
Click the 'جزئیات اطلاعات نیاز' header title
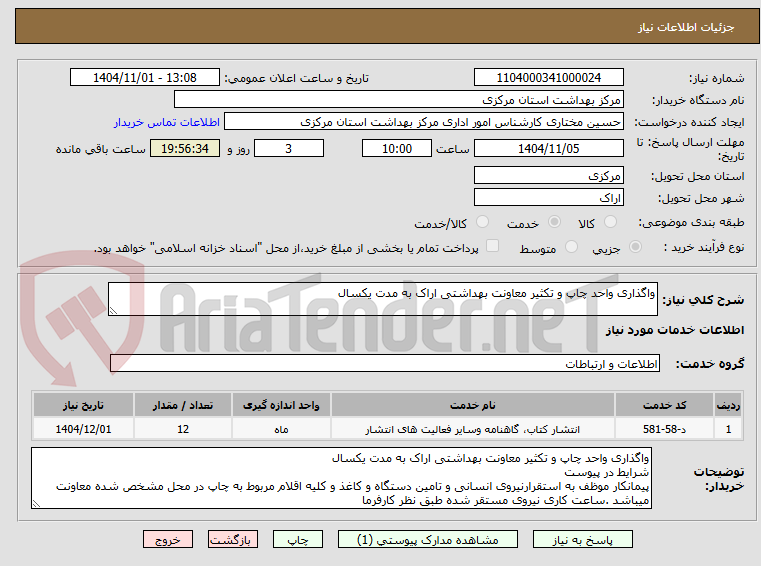click(686, 27)
